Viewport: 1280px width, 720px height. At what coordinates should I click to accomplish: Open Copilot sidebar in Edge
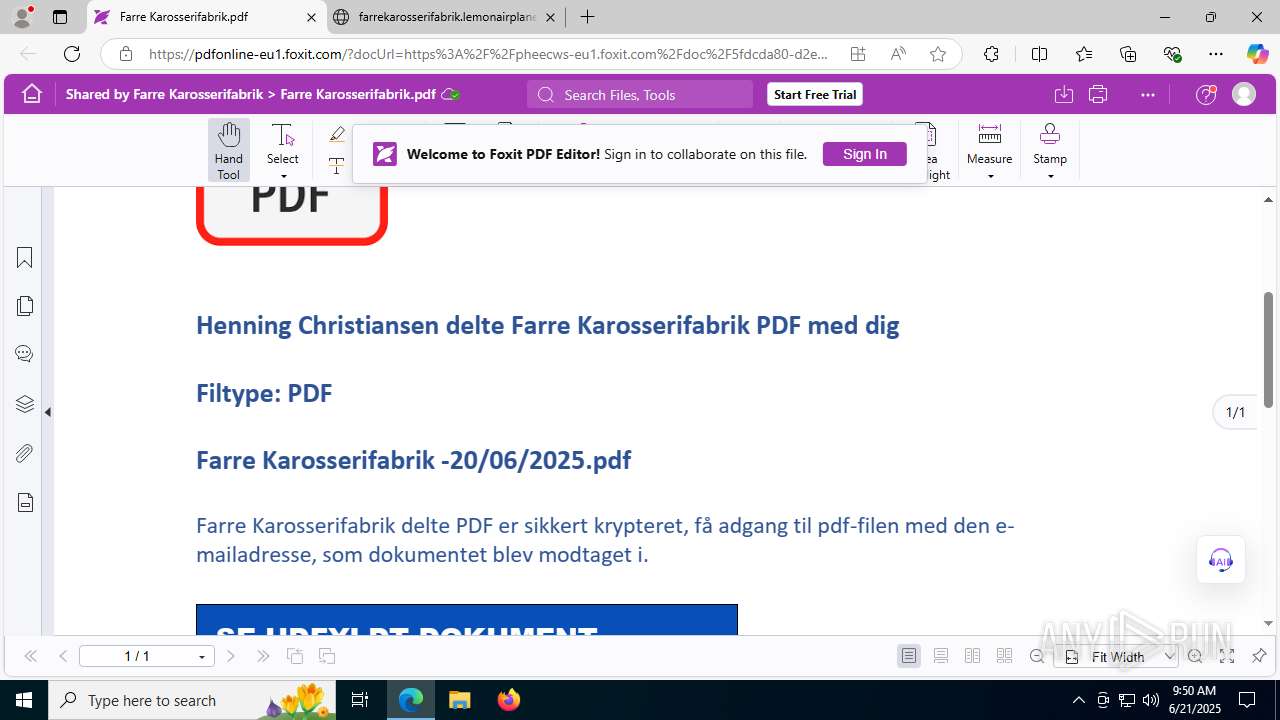(1257, 54)
